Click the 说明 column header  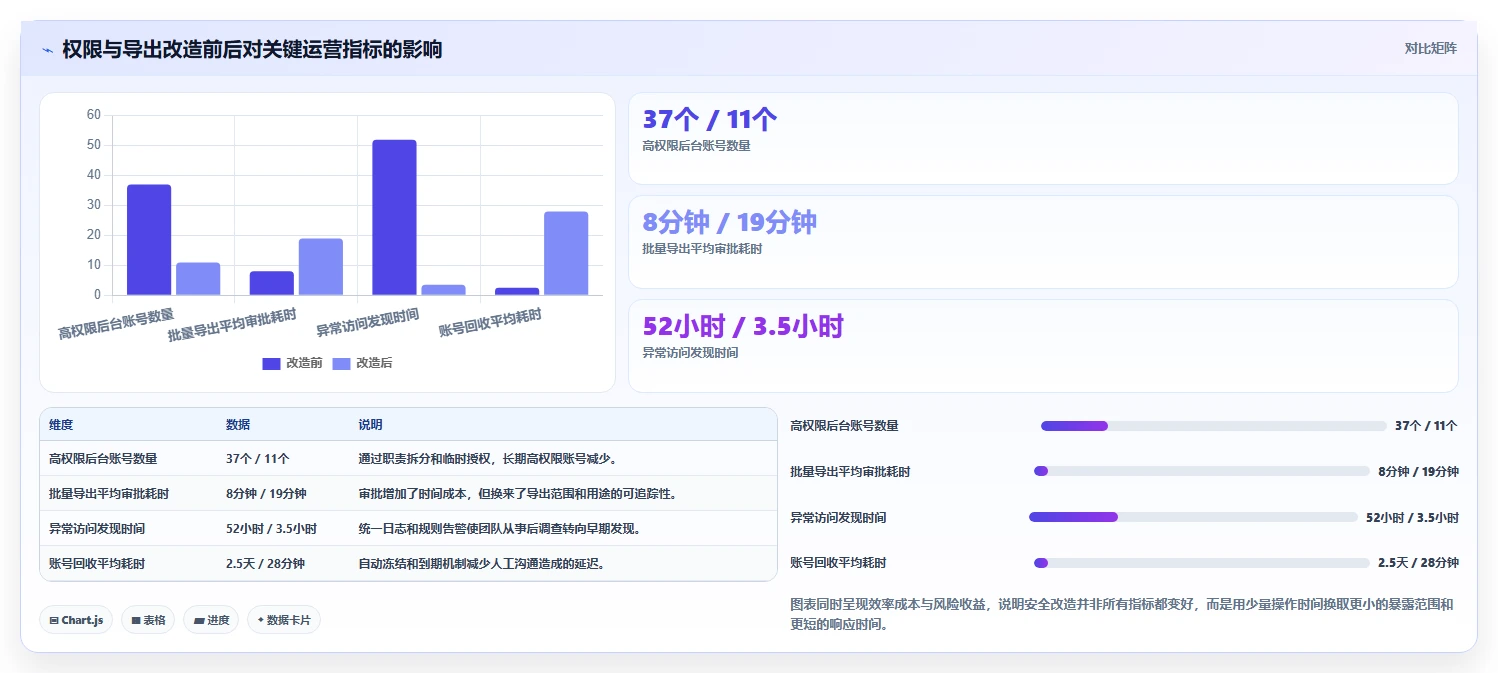[x=370, y=425]
